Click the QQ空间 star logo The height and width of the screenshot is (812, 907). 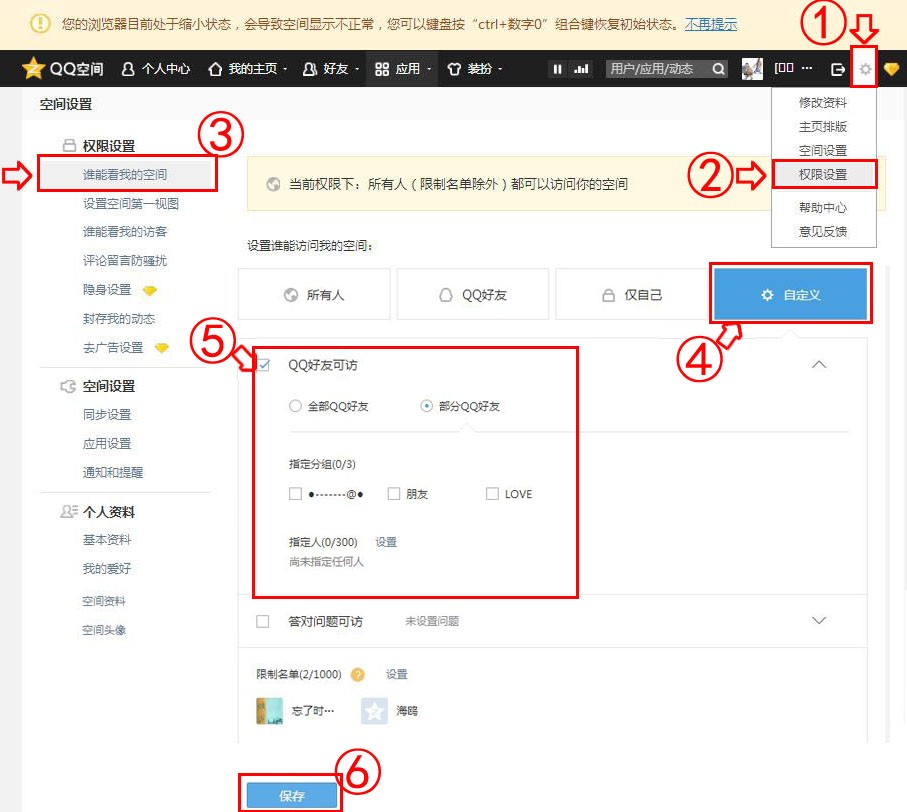tap(33, 69)
